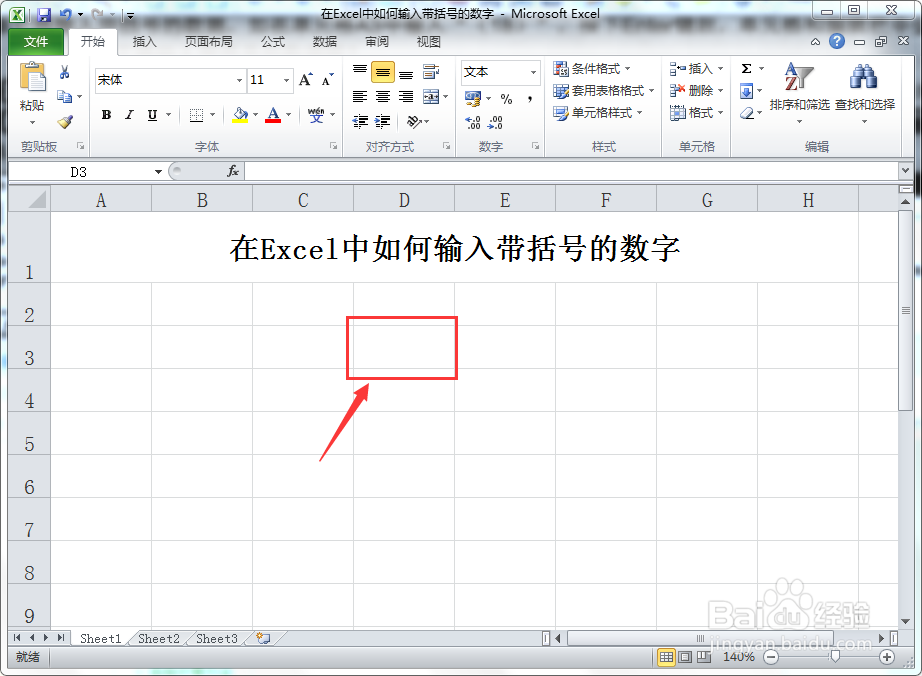Open 条件格式 conditional formatting menu
Screen dimensions: 922x676
(x=592, y=69)
